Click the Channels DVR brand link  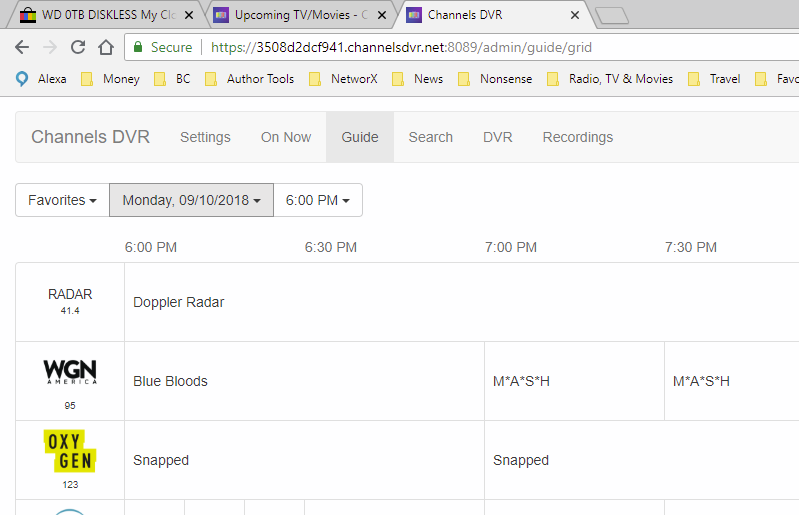90,137
